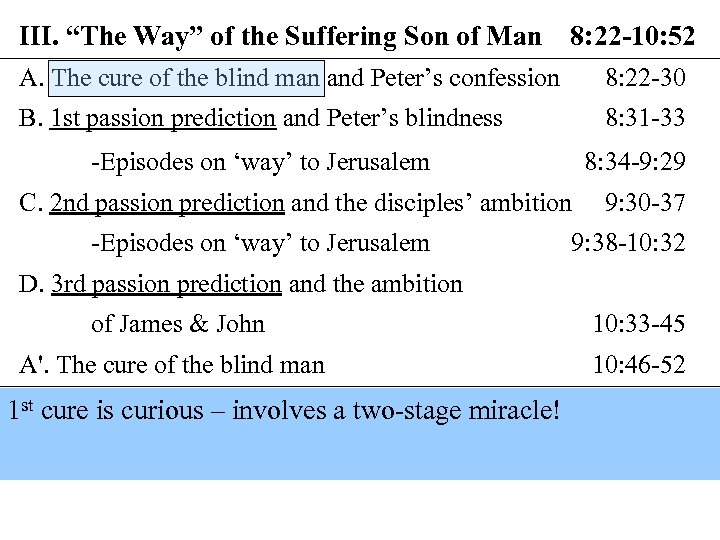Select the verse reference 9:38-10:32
This screenshot has height=540, width=720.
tap(628, 243)
